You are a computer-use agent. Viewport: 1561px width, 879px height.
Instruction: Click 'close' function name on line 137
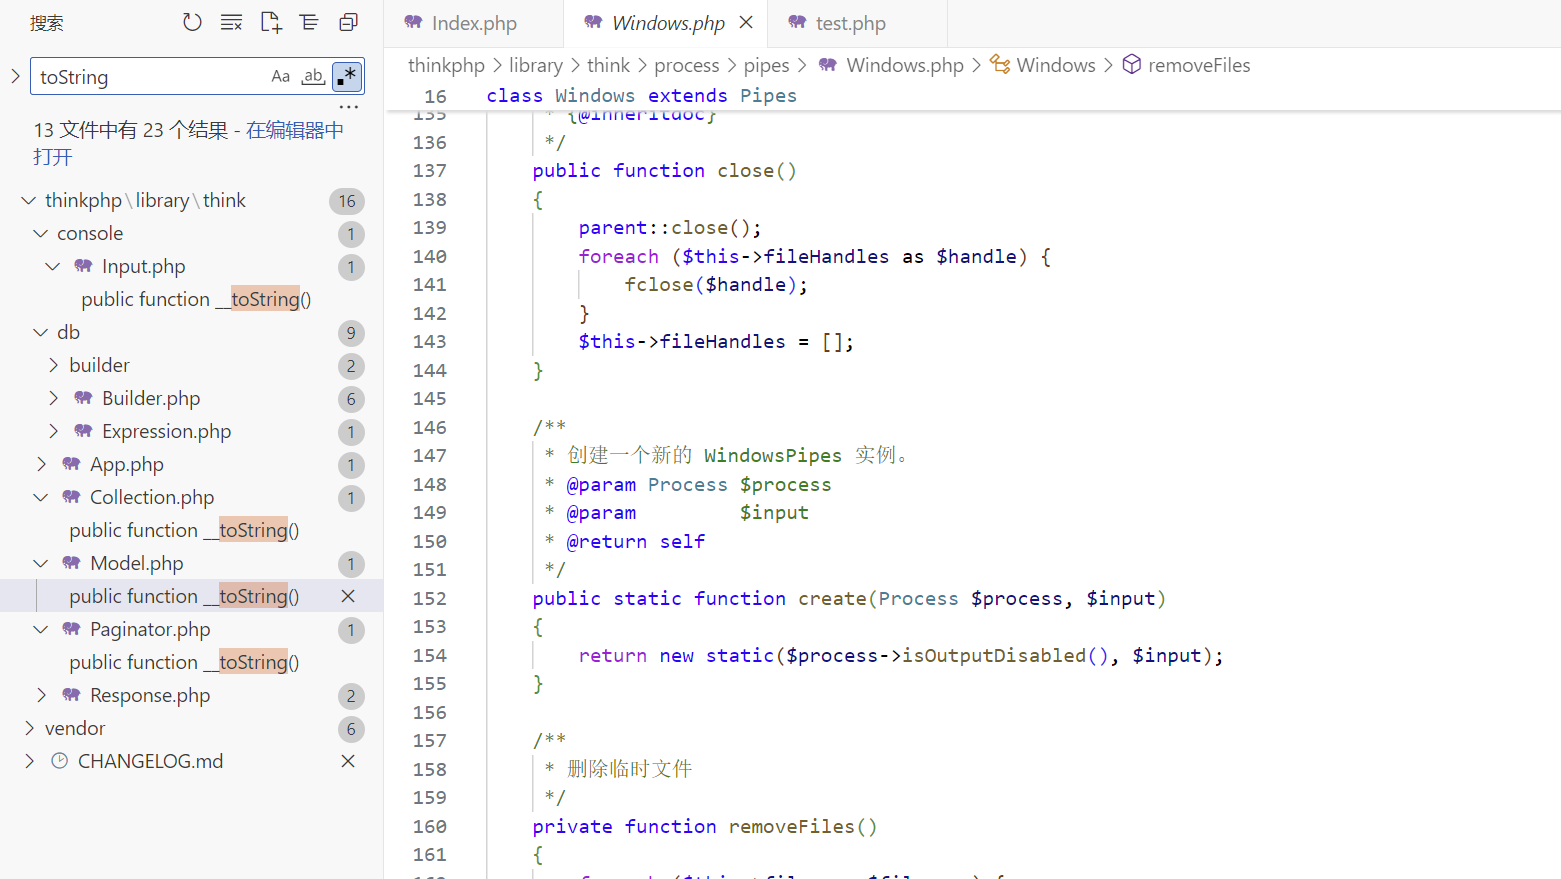click(x=746, y=170)
